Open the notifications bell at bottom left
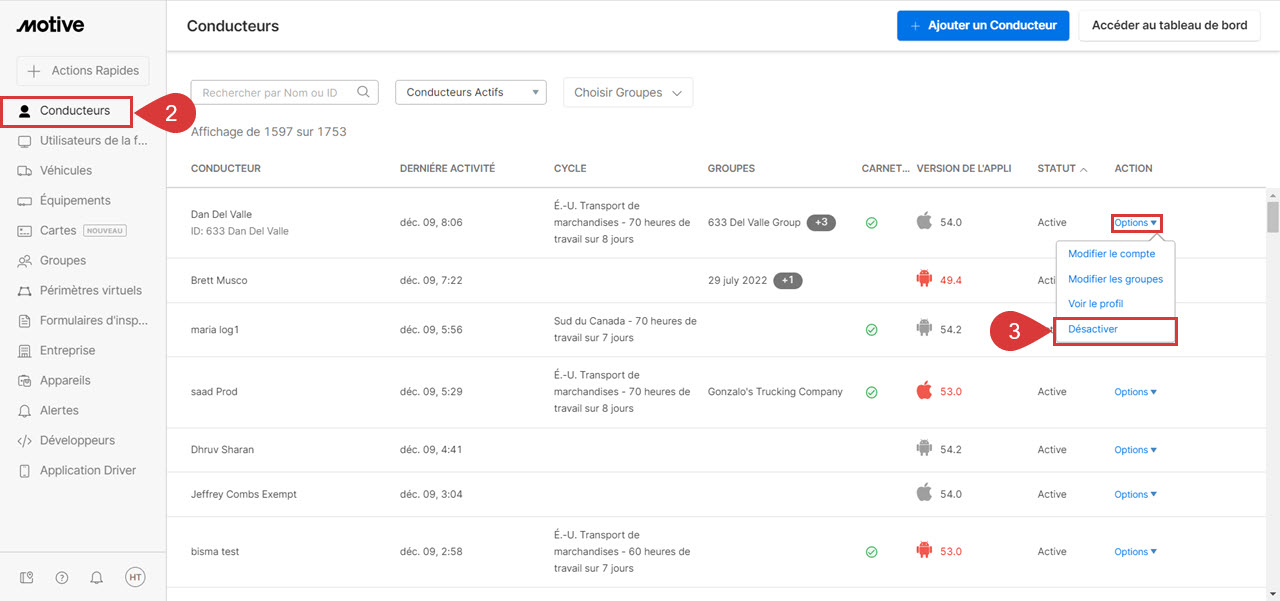 [97, 577]
